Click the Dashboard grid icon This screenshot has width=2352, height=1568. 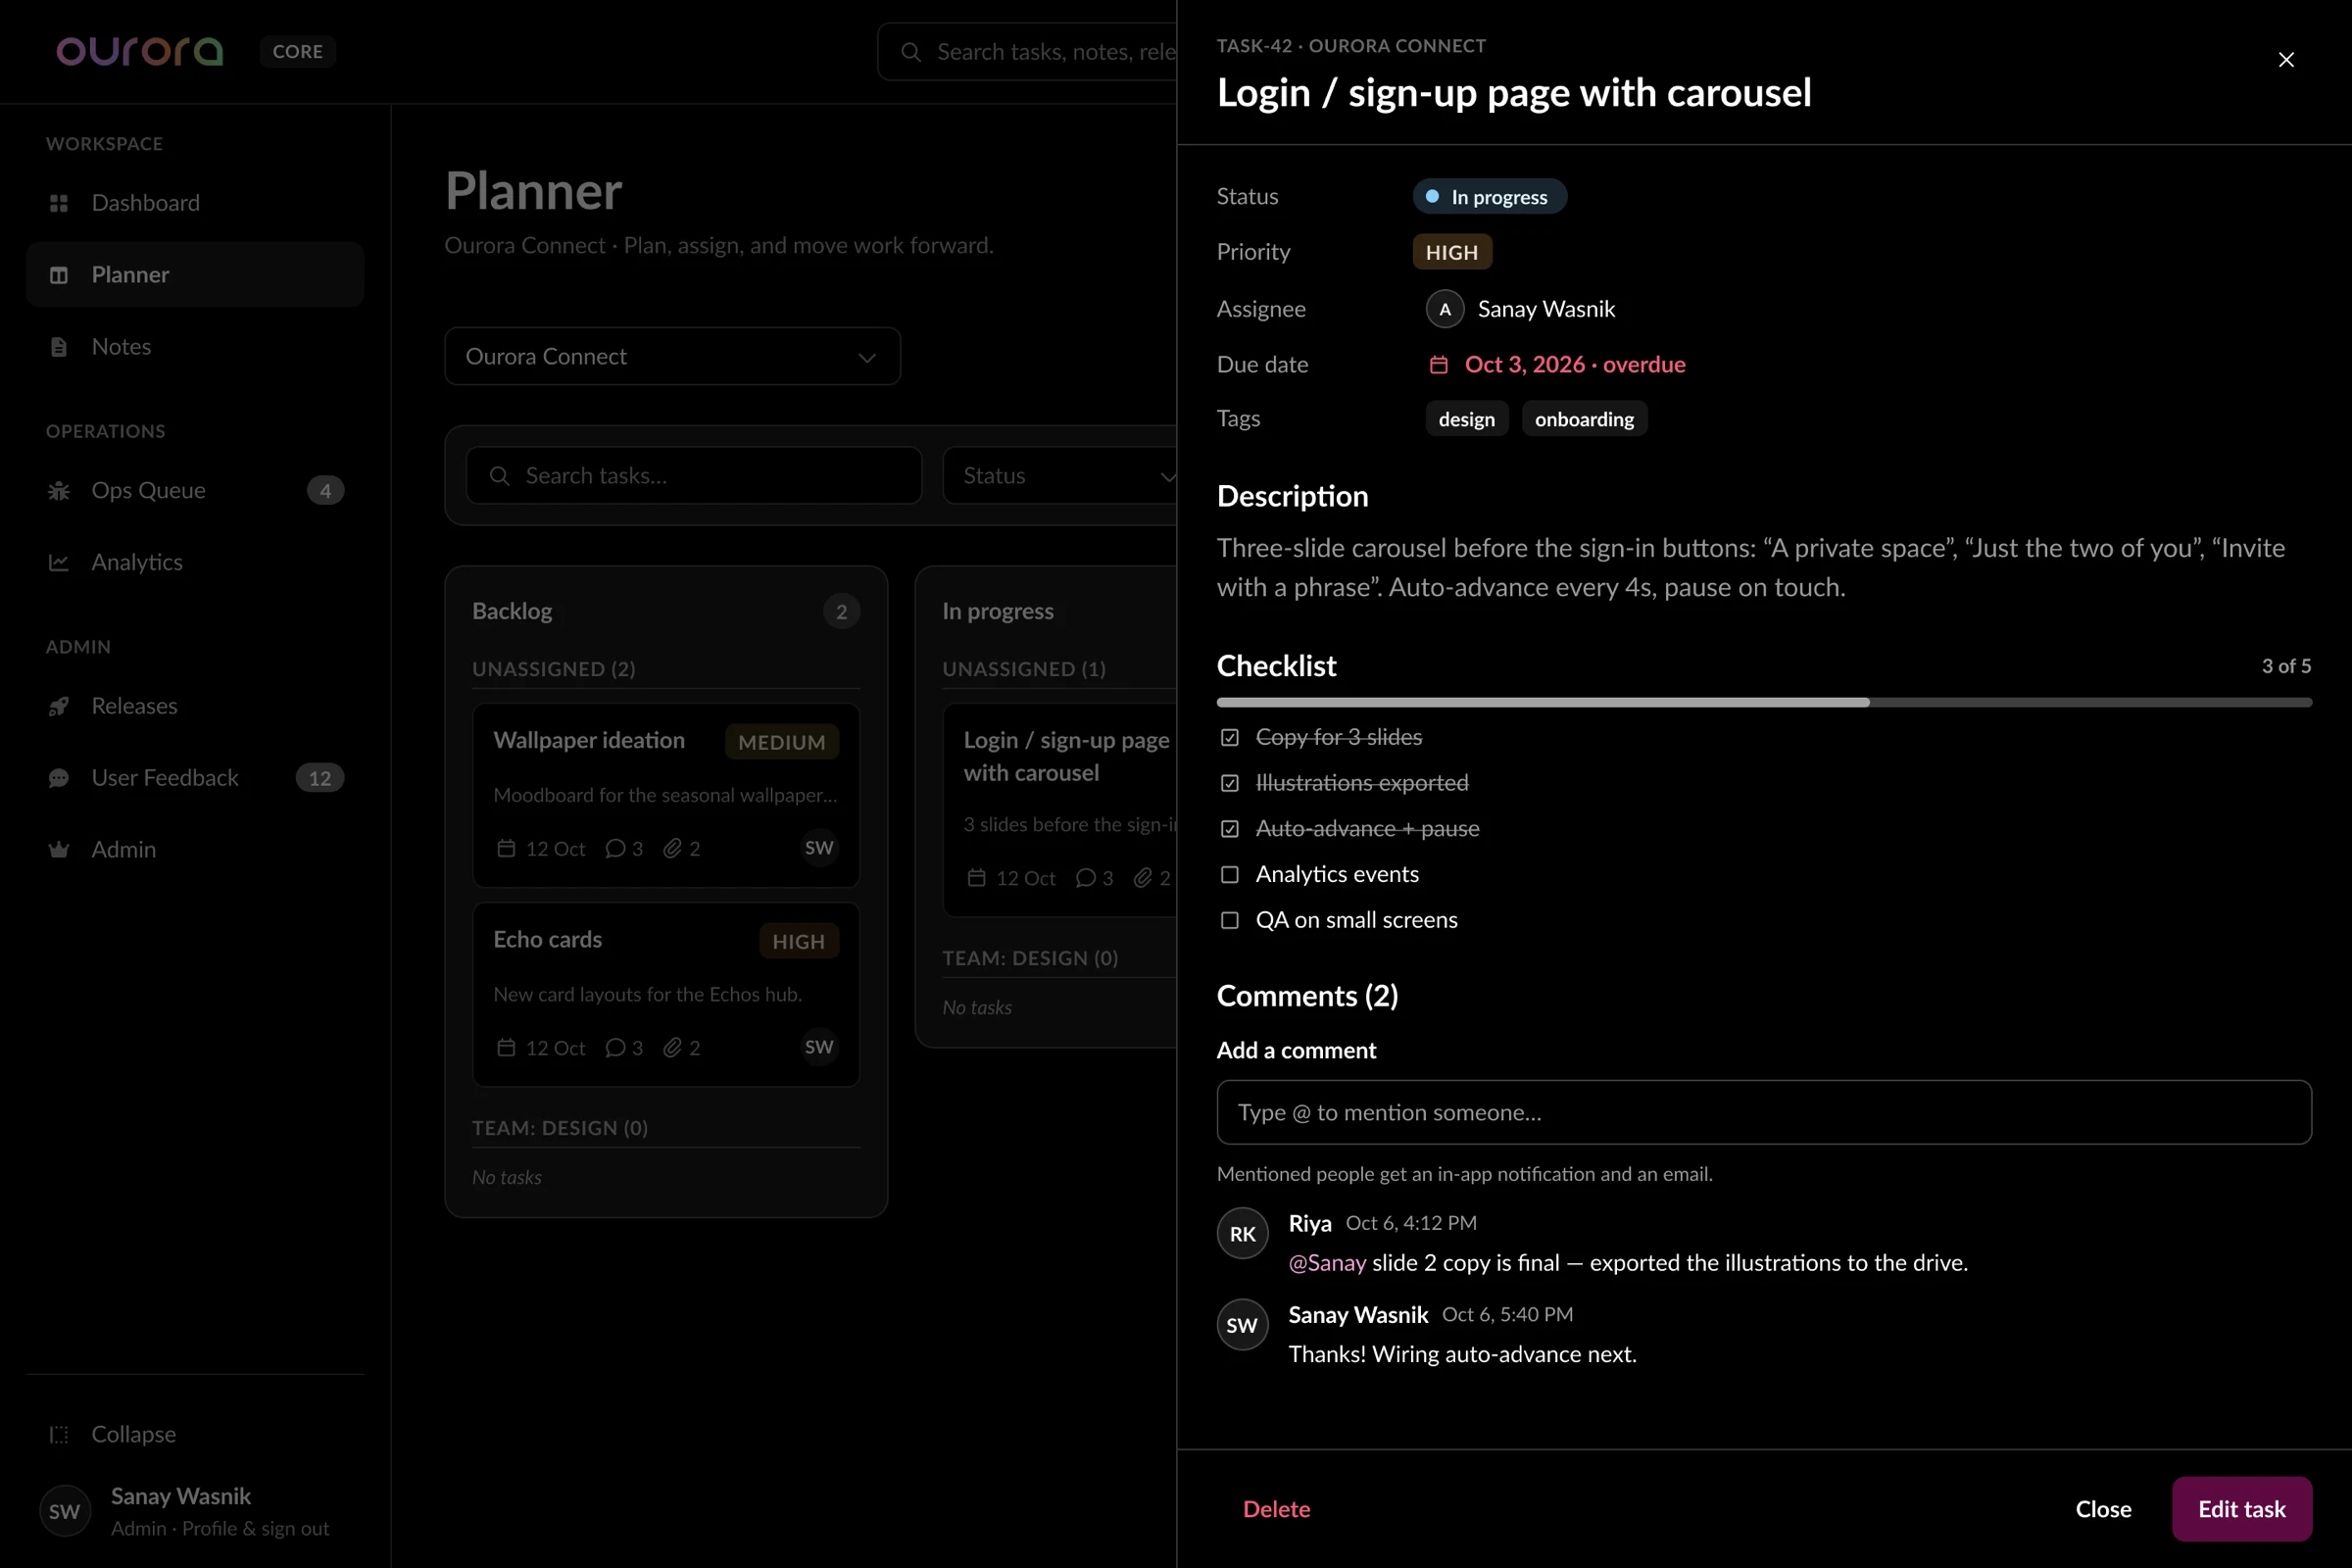pos(59,203)
